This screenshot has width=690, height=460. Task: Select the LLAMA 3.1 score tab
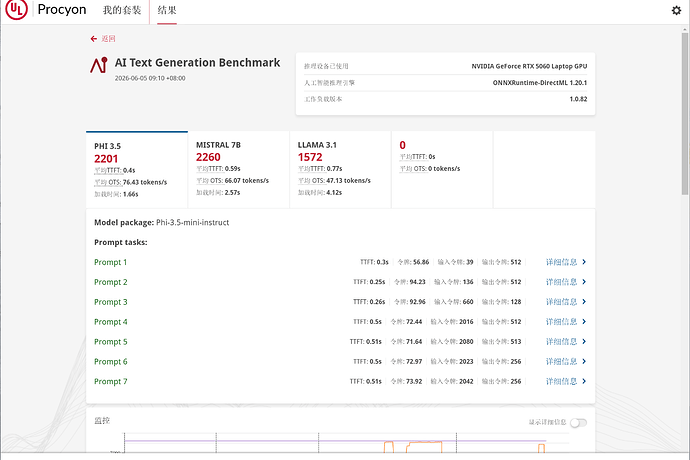(340, 169)
